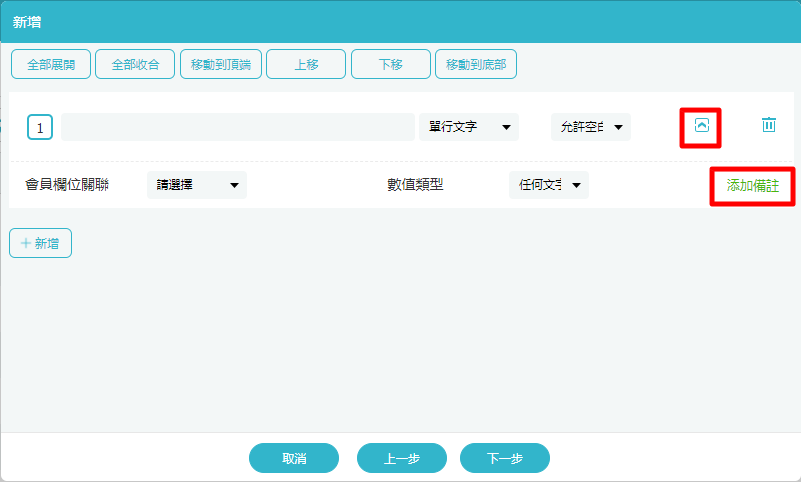Delete question 1 with the trash icon

tap(768, 125)
